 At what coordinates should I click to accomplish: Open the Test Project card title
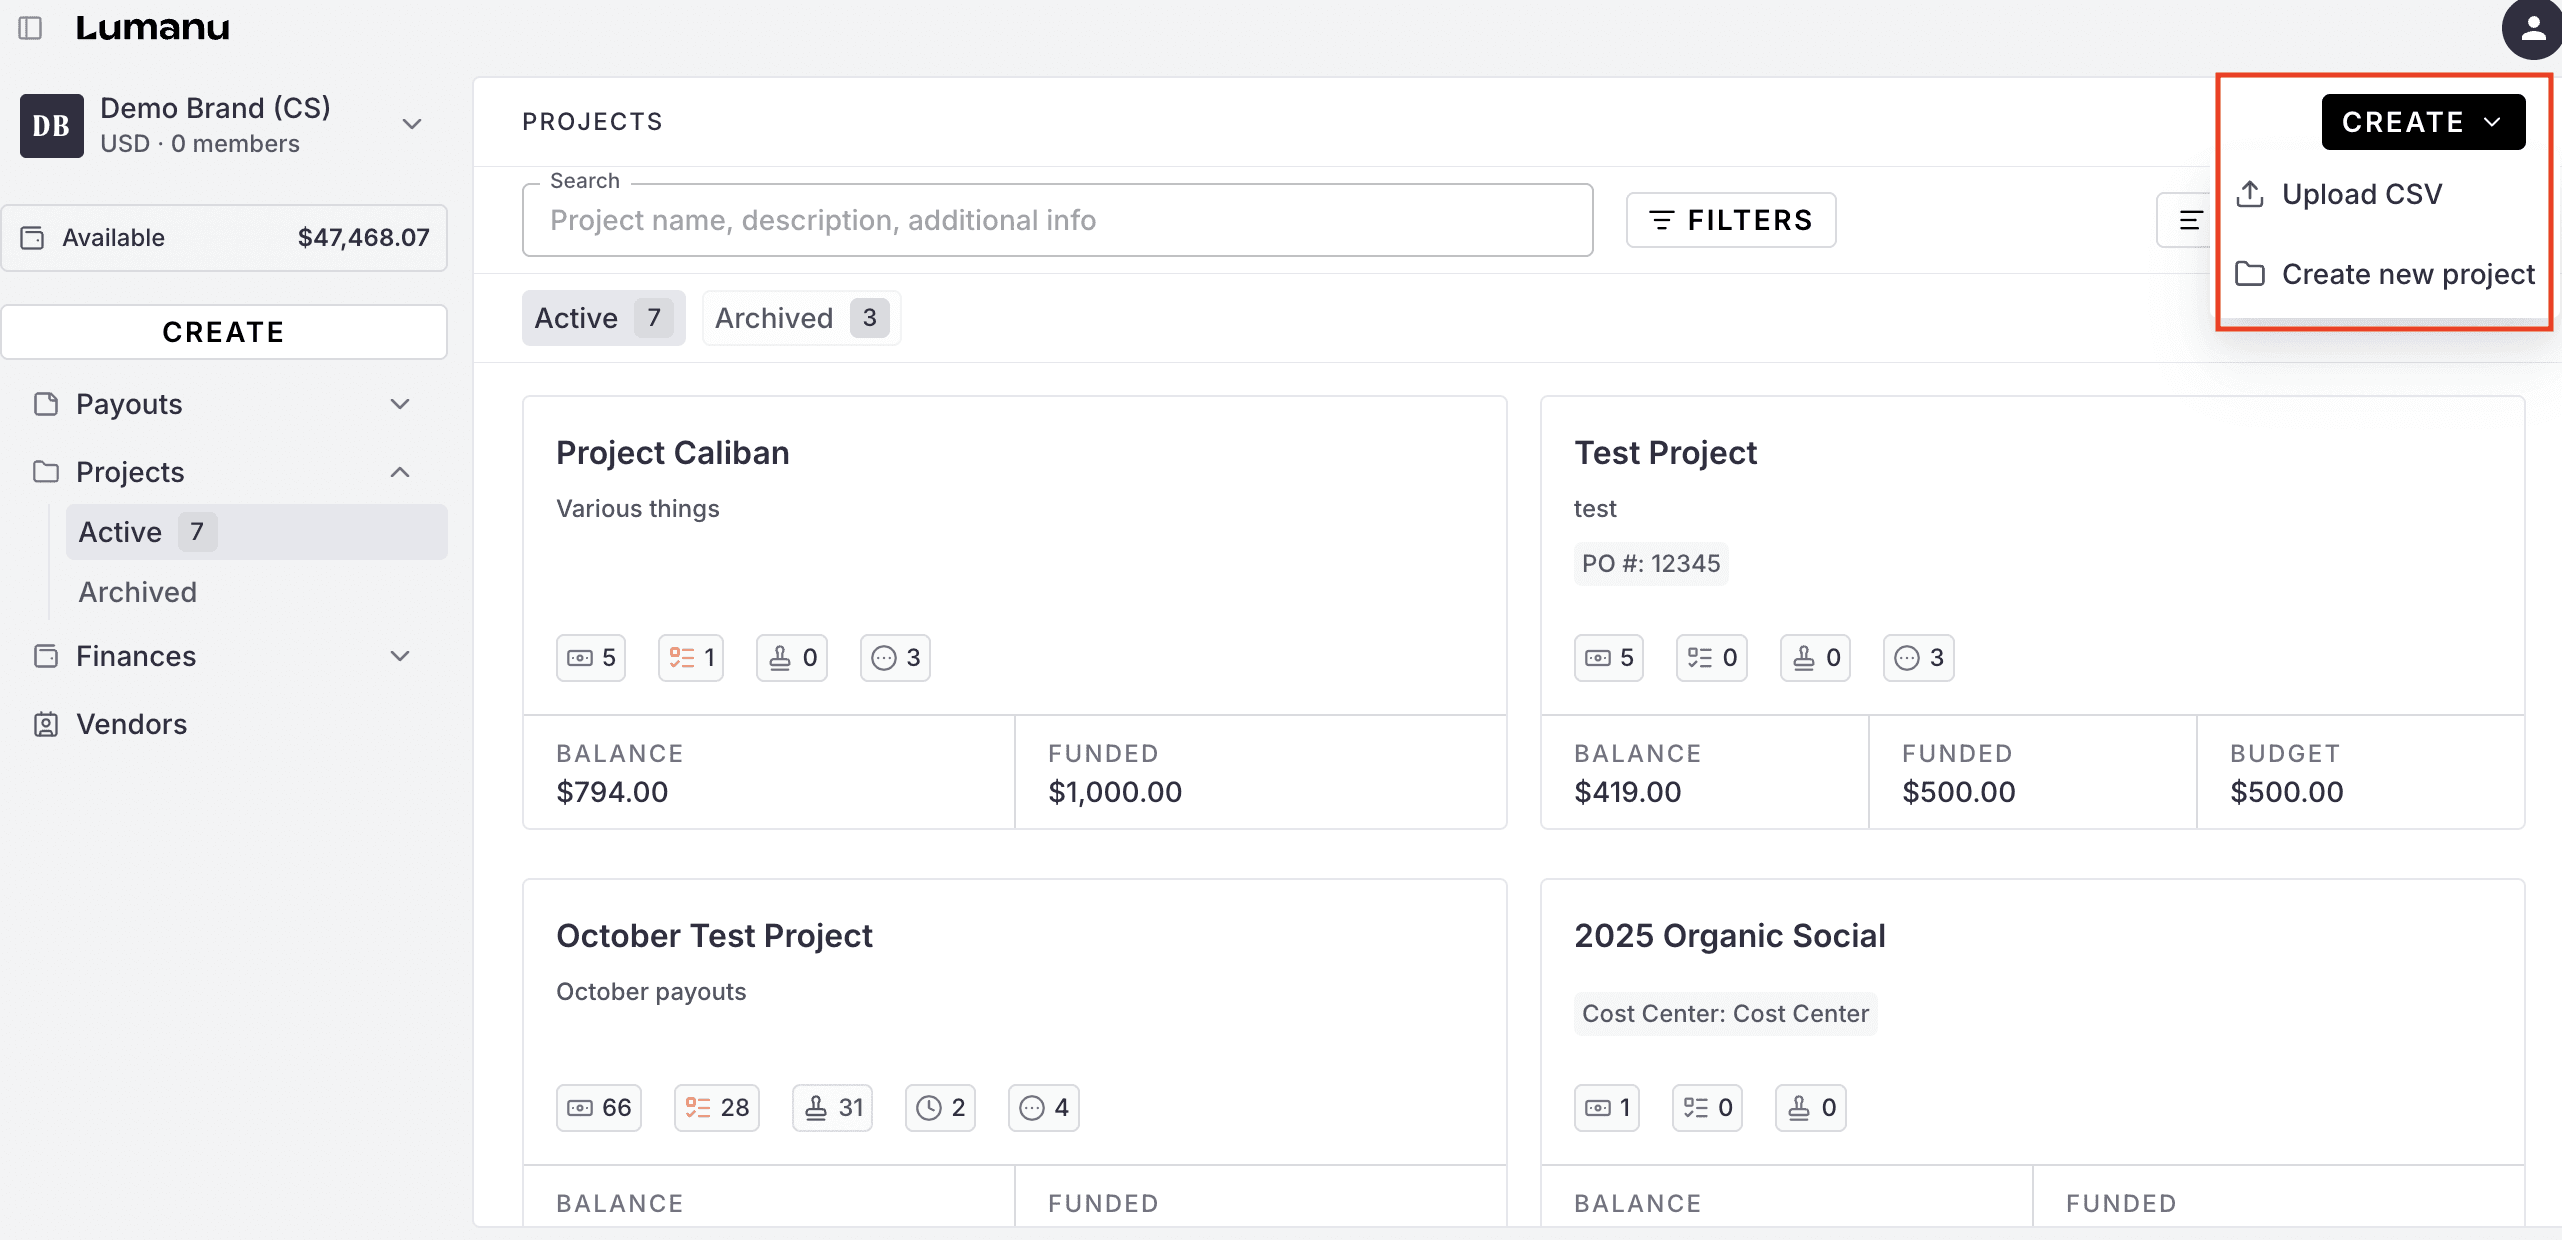[1665, 453]
